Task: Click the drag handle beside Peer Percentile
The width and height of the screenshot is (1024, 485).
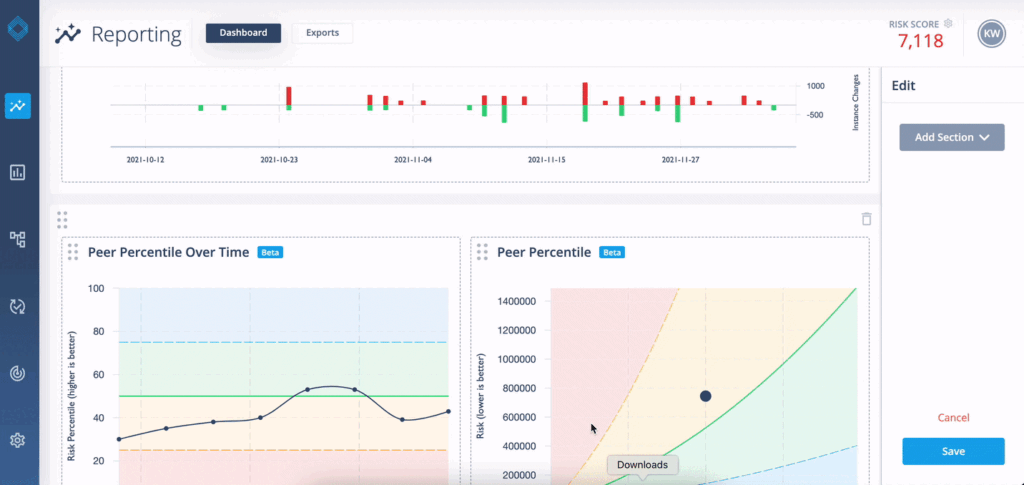Action: 482,252
